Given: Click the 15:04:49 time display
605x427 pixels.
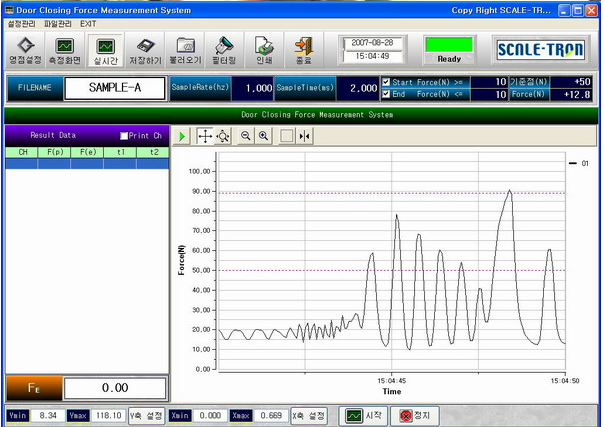Looking at the screenshot, I should tap(372, 56).
